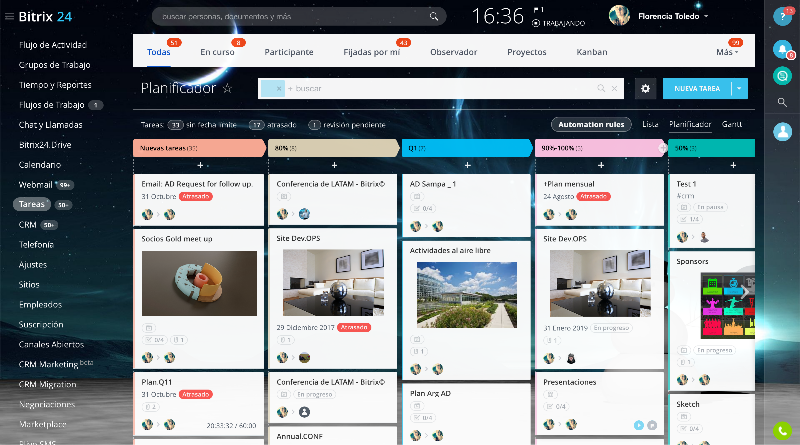This screenshot has height=445, width=800.
Task: Click the blue Q1 column header
Action: pos(467,148)
